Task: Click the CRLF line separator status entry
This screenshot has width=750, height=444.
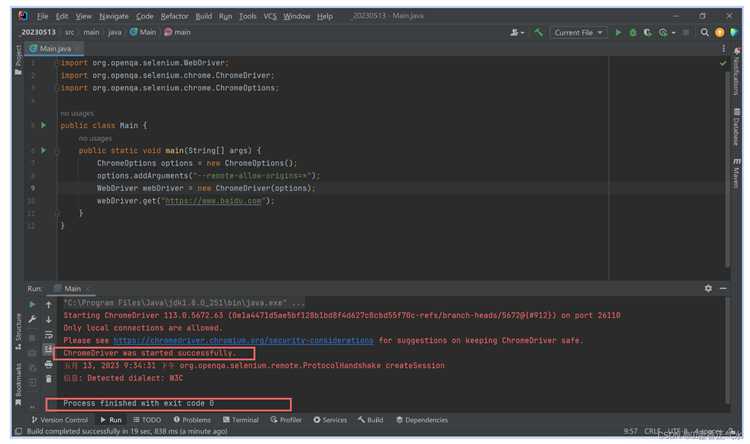Action: [652, 431]
